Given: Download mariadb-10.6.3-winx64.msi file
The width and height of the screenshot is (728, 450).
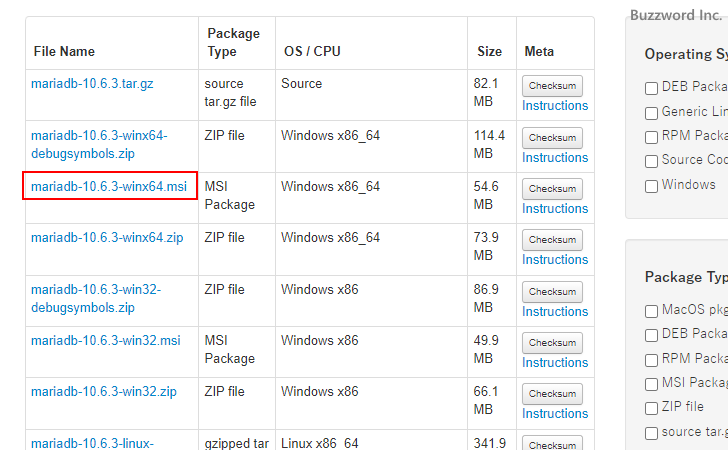Looking at the screenshot, I should 108,186.
